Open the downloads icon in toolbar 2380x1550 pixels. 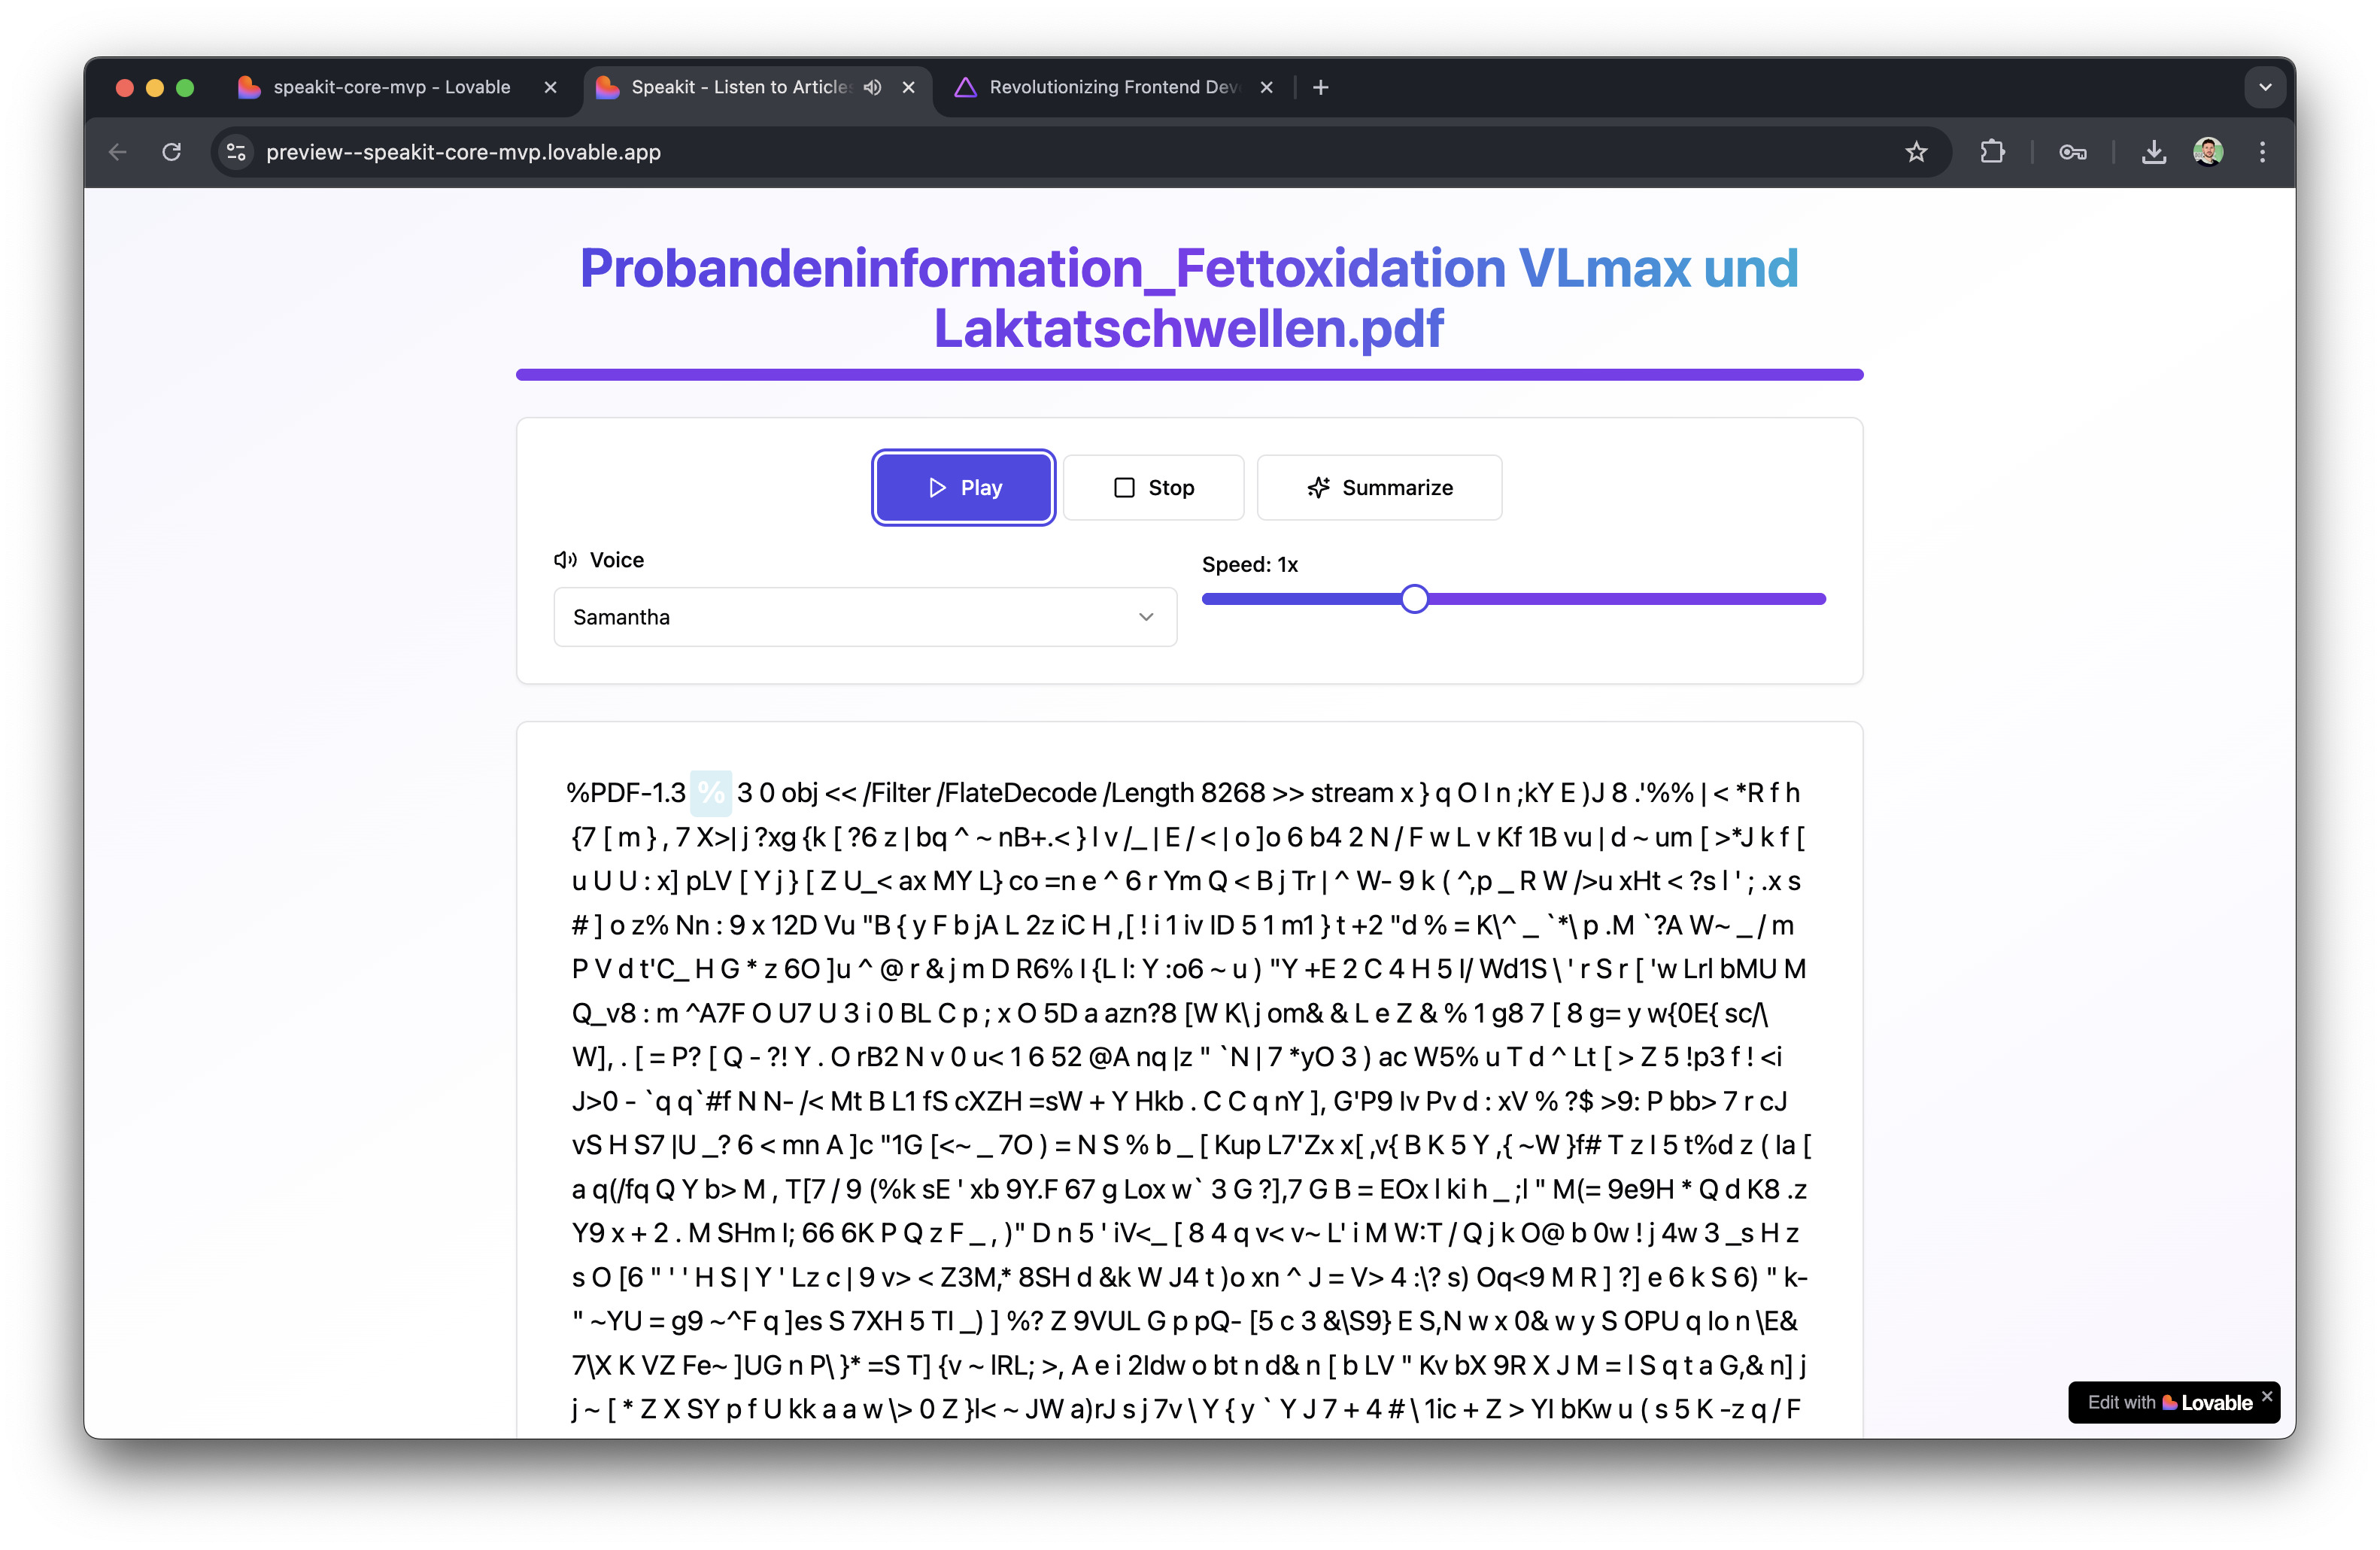pos(2153,152)
